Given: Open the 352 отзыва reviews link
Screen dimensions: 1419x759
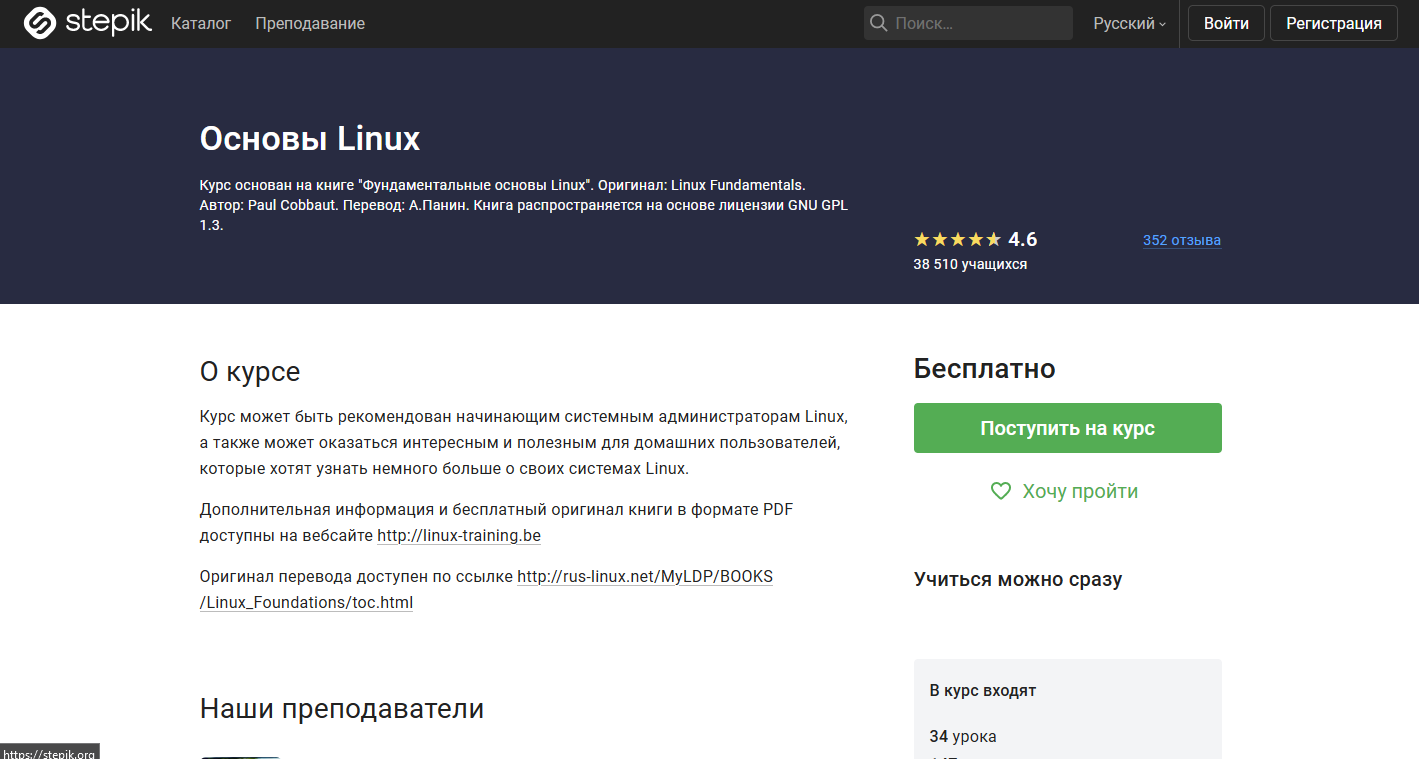Looking at the screenshot, I should 1181,240.
